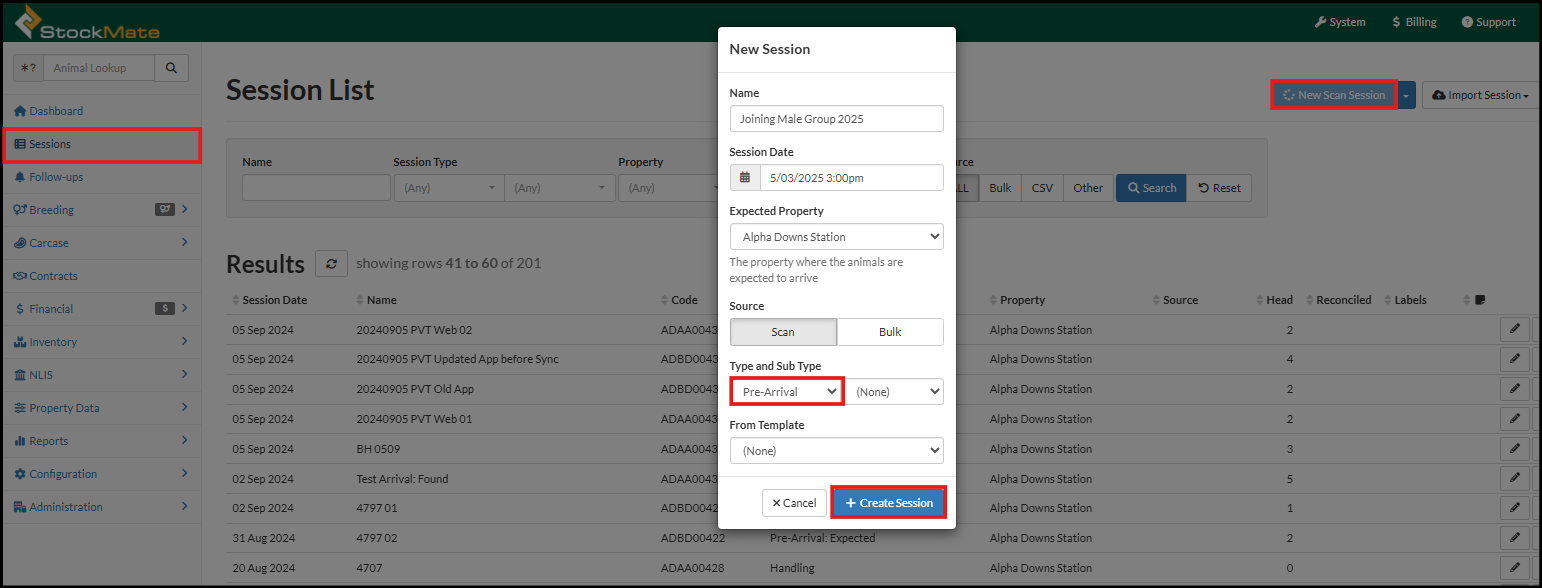This screenshot has width=1542, height=588.
Task: Click the session Name input field
Action: click(x=836, y=119)
